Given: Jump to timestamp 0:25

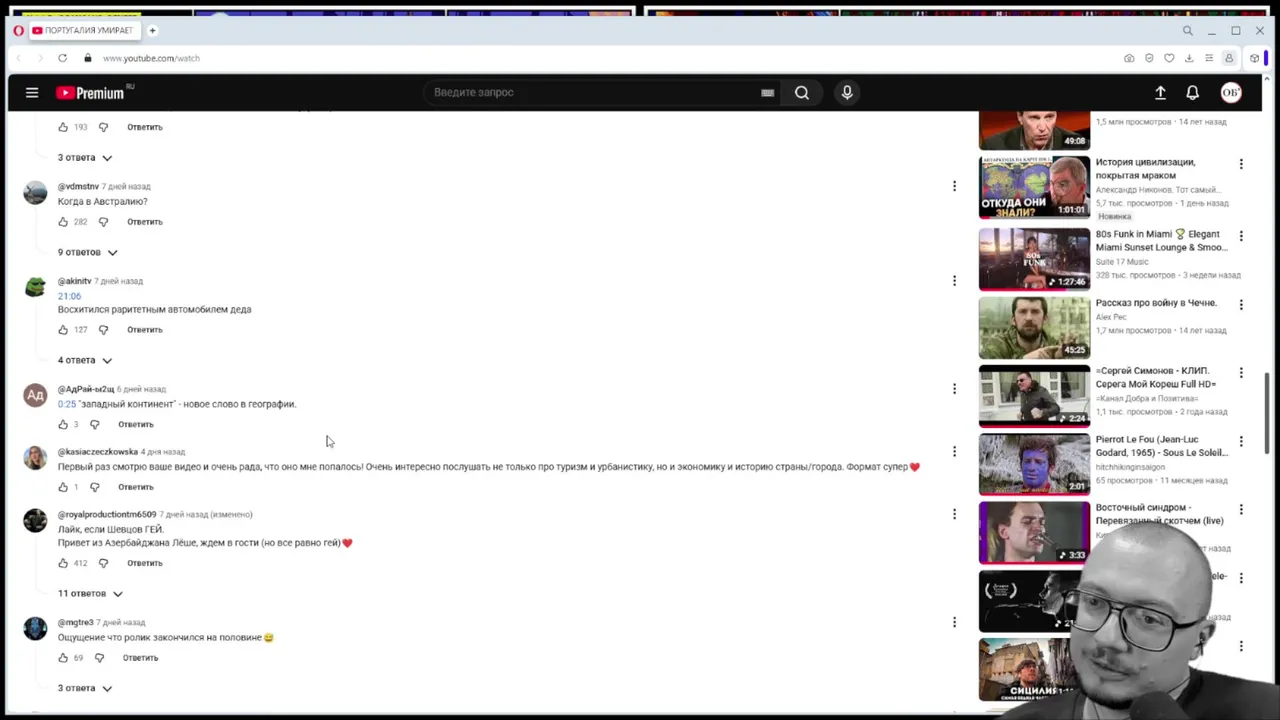Looking at the screenshot, I should pyautogui.click(x=66, y=404).
